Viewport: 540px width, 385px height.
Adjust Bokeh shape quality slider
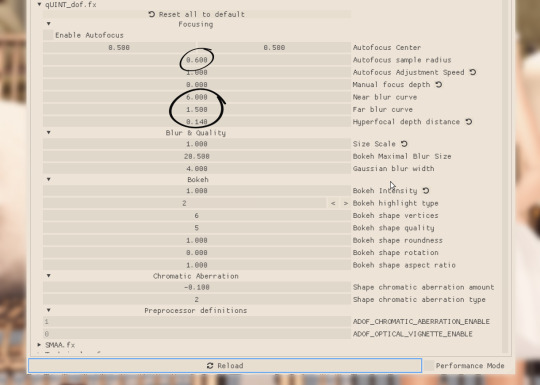pos(197,228)
